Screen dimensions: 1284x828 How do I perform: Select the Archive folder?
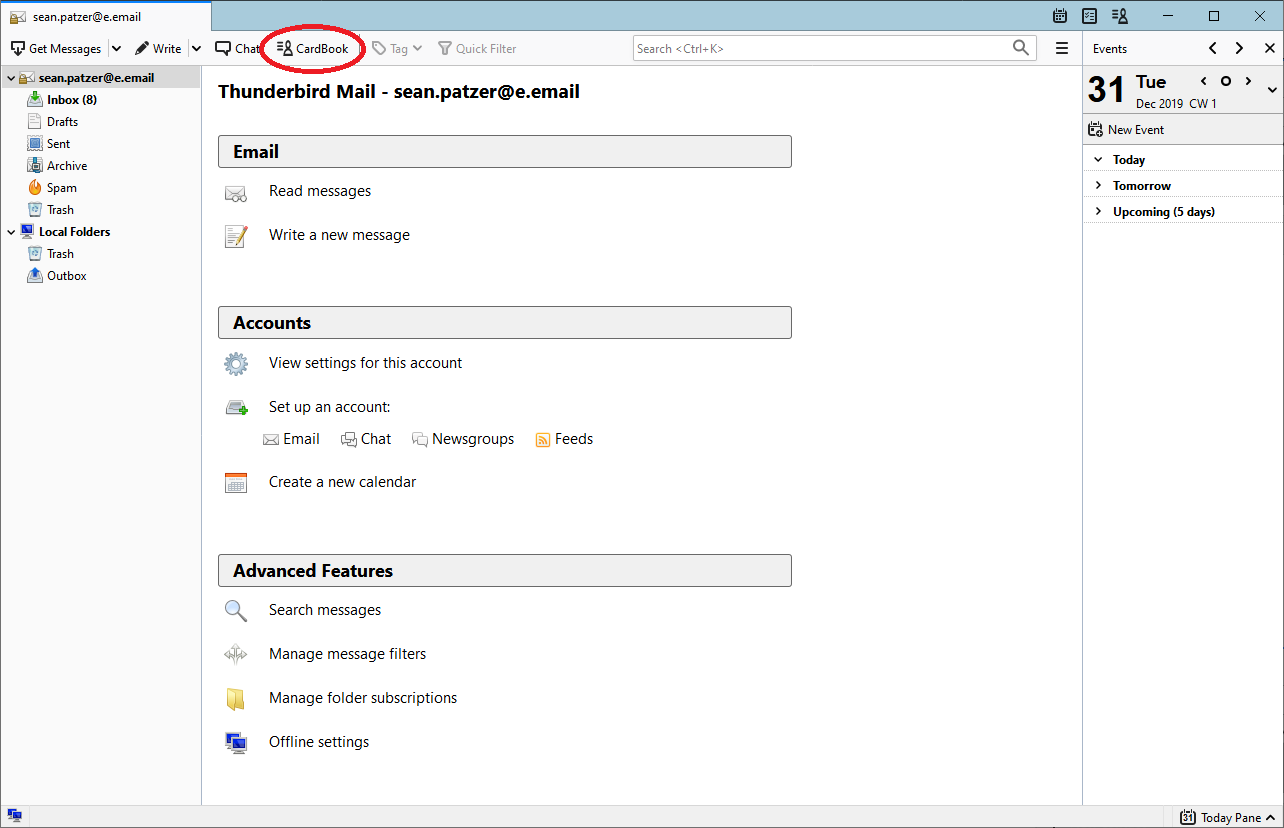67,166
